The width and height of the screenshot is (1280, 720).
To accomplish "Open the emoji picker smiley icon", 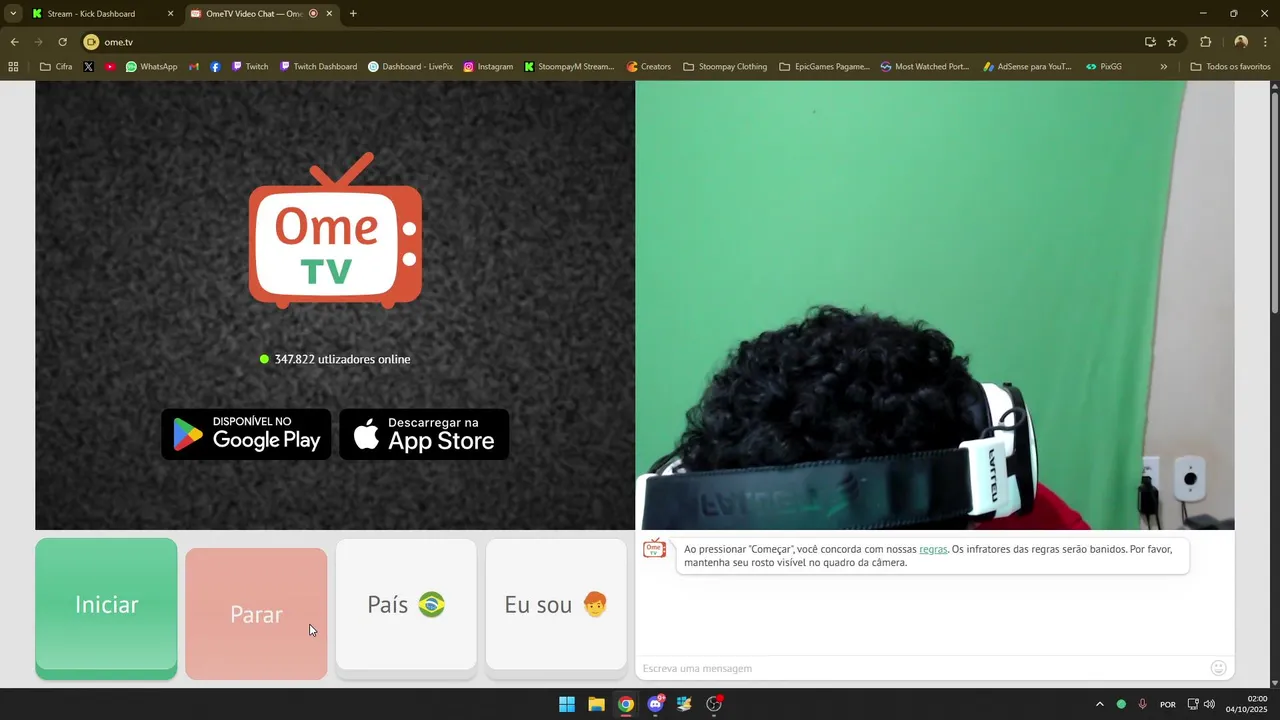I will point(1218,668).
